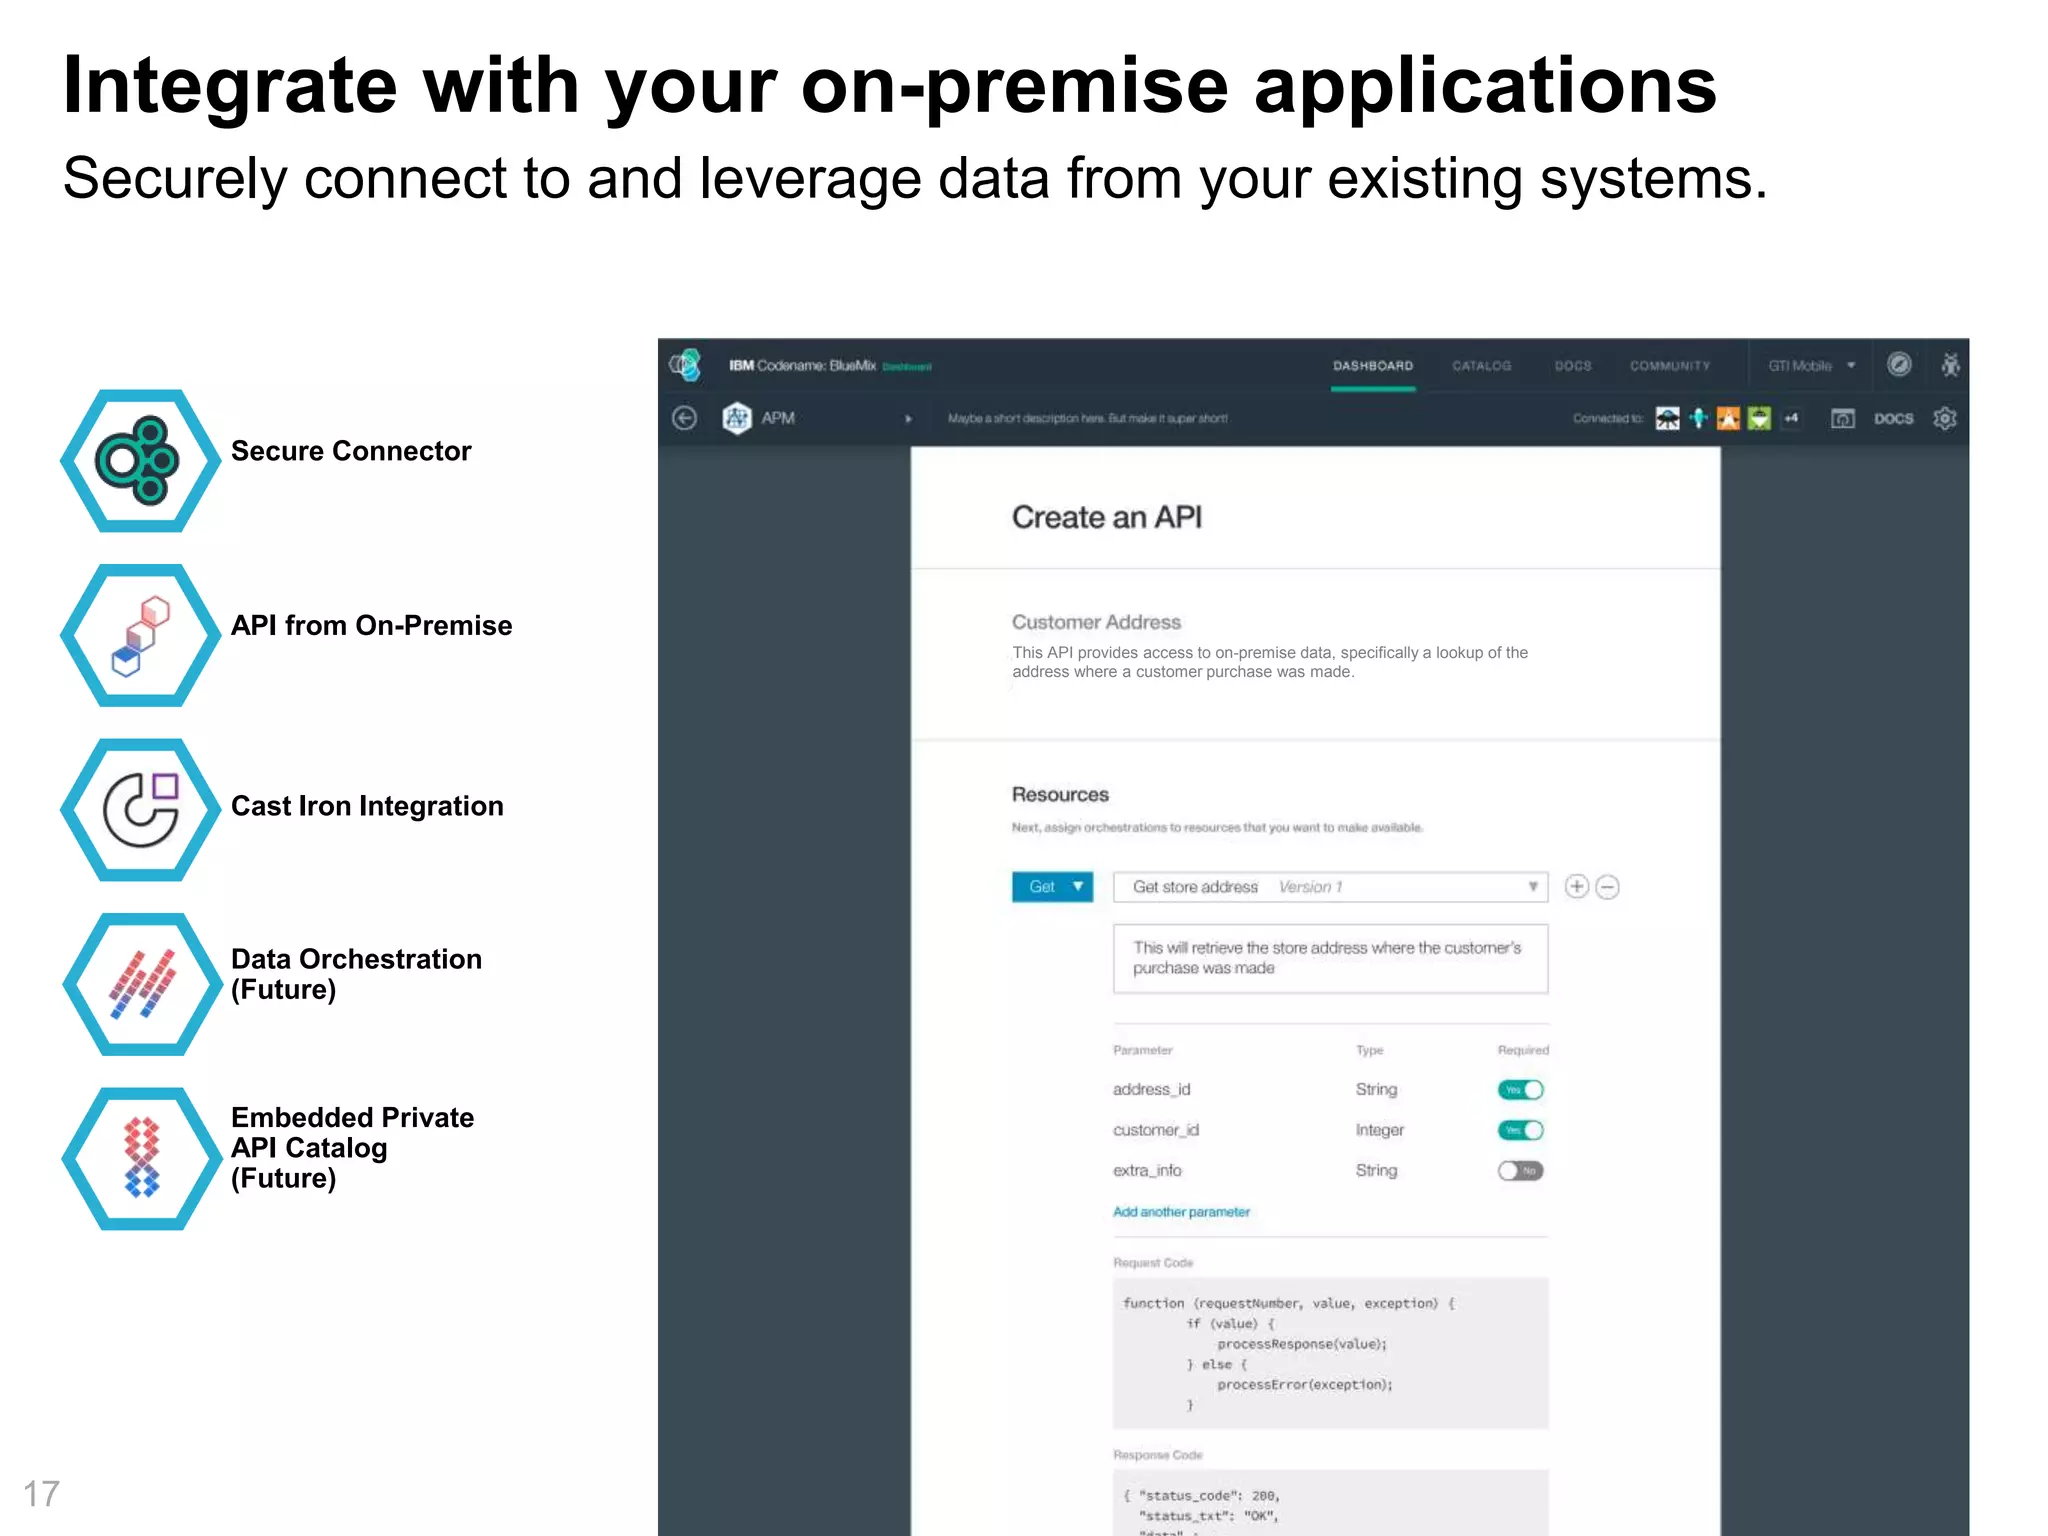Add a resource with plus circle icon
Image resolution: width=2048 pixels, height=1536 pixels.
pyautogui.click(x=1576, y=886)
